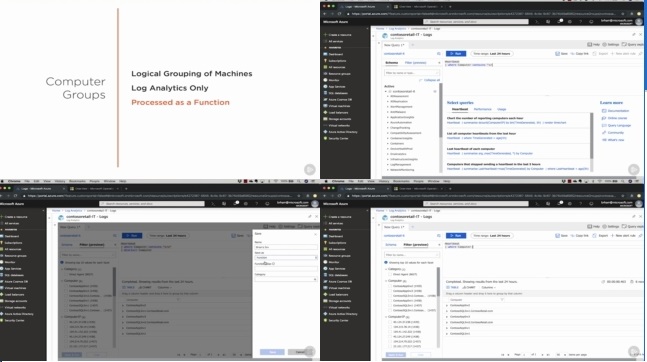Close the Save dialog with its X icon
The width and height of the screenshot is (647, 362).
315,234
